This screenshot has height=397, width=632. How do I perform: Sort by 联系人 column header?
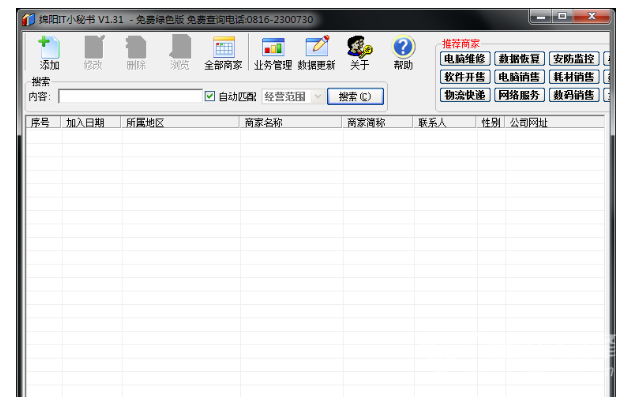444,123
